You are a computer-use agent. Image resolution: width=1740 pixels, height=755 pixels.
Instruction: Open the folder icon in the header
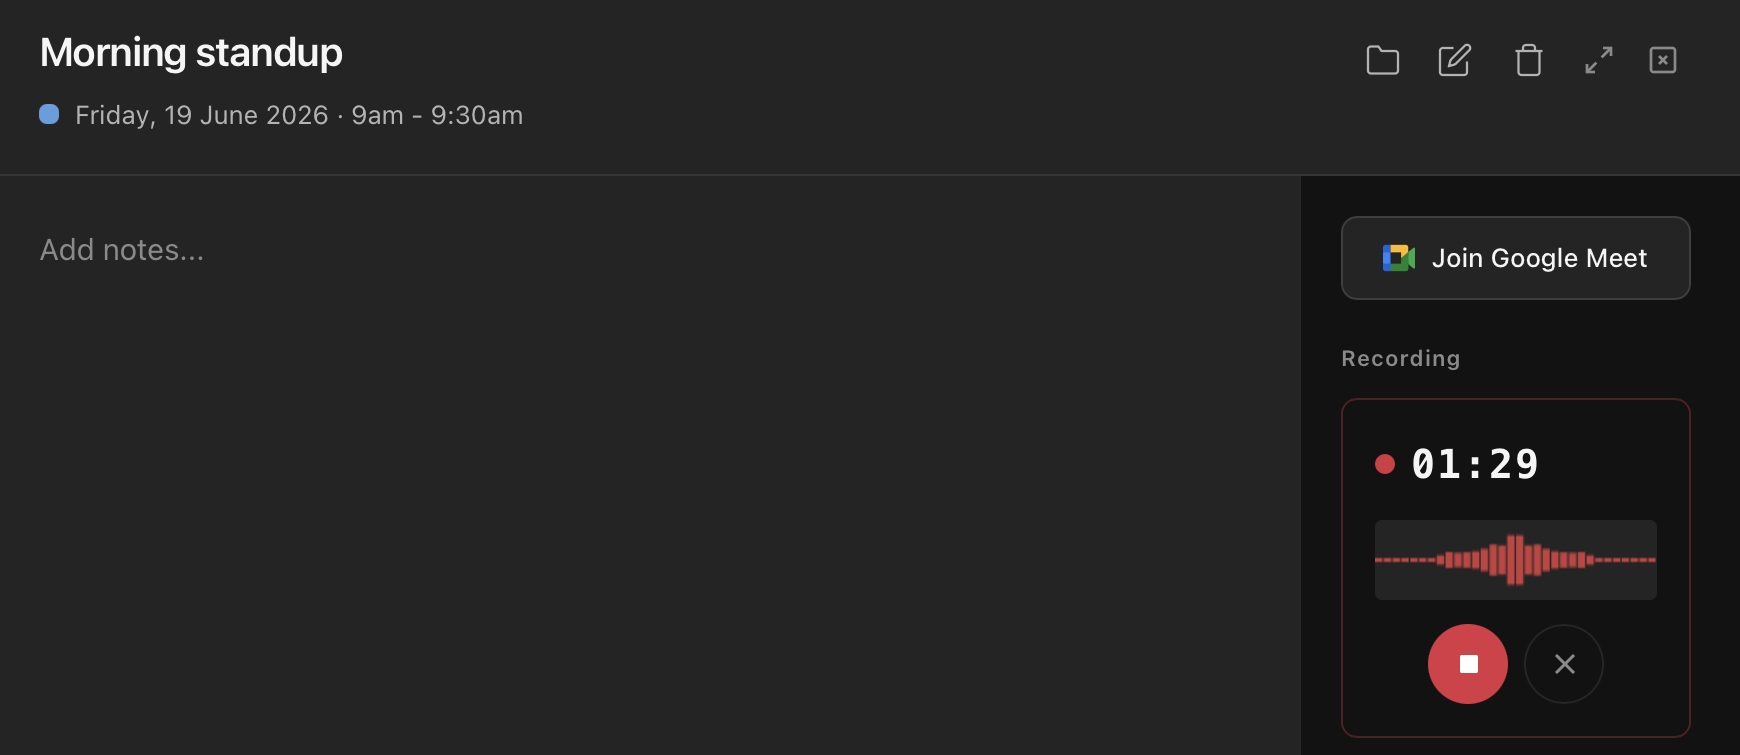[1383, 60]
